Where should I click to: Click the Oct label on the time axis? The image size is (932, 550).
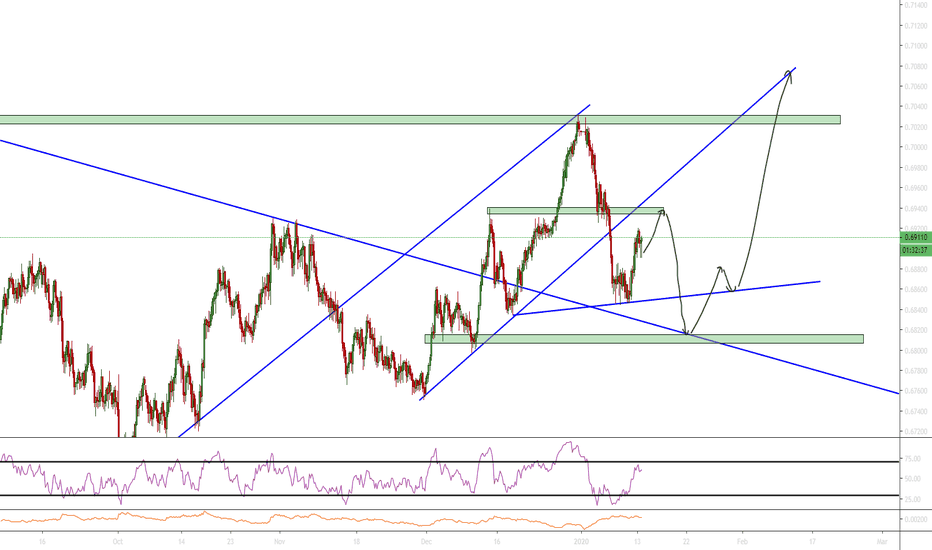[x=117, y=541]
